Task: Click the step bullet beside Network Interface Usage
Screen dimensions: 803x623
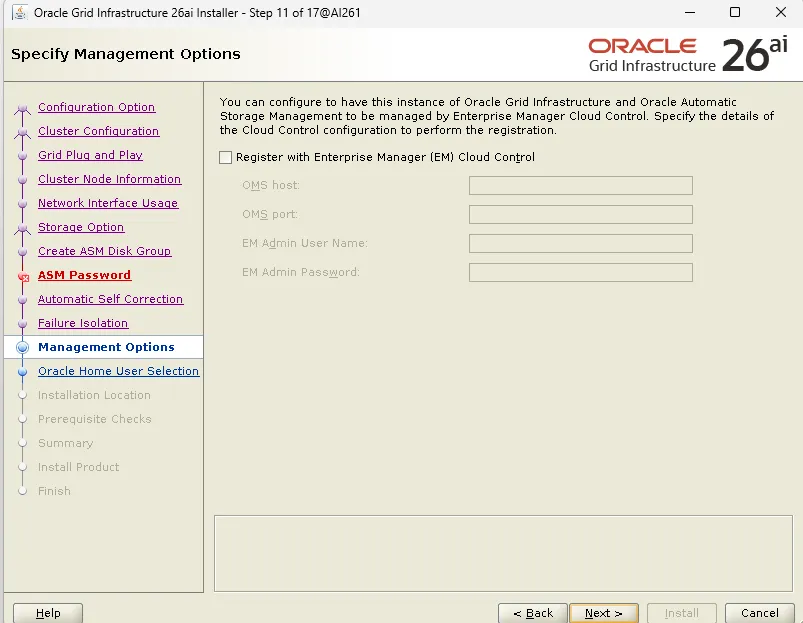Action: point(22,204)
